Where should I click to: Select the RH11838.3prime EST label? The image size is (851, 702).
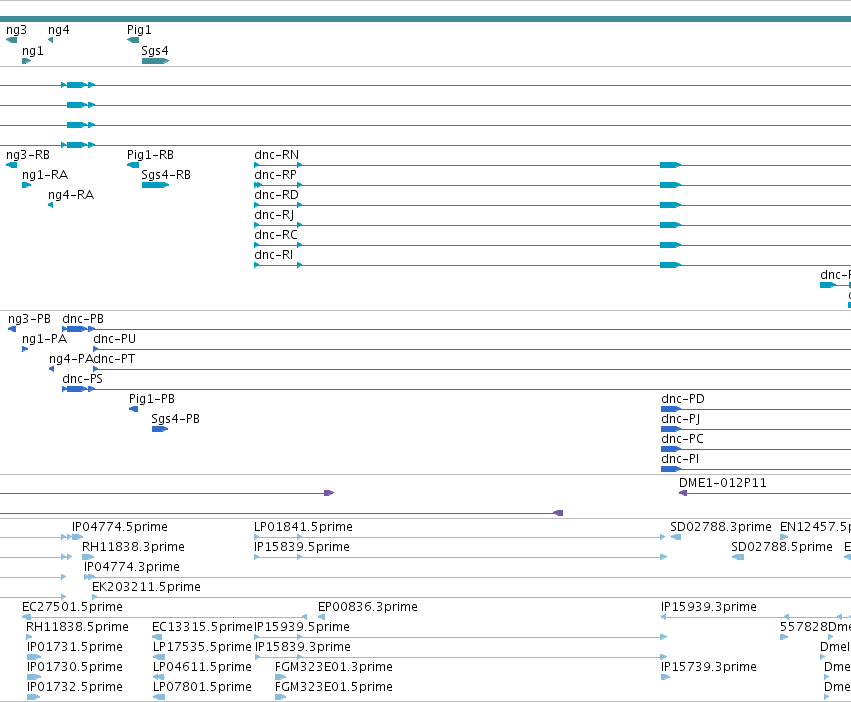coord(134,547)
